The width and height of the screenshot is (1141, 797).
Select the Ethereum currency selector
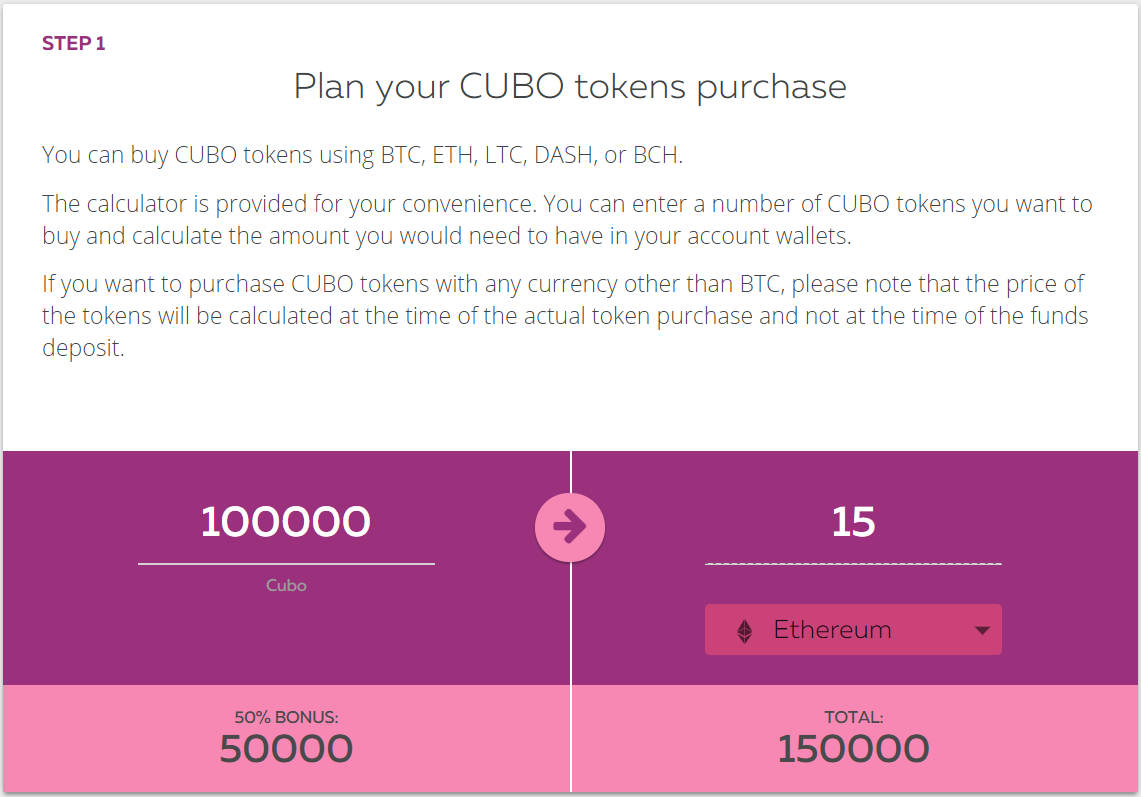853,630
